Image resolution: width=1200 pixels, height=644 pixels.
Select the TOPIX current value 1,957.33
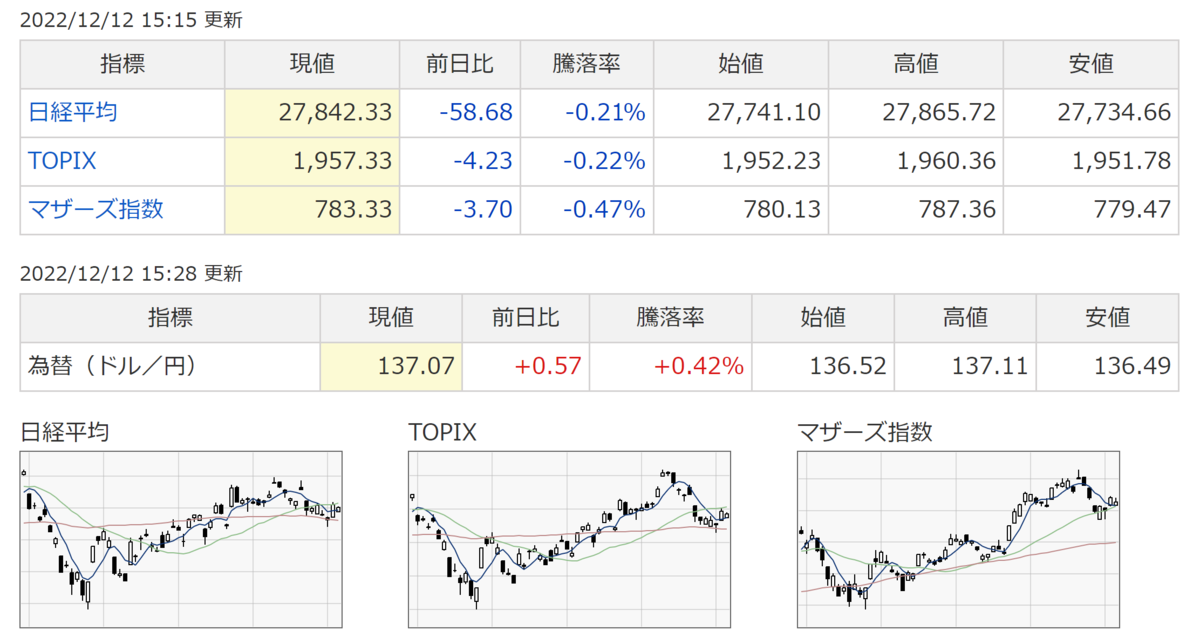[x=312, y=162]
